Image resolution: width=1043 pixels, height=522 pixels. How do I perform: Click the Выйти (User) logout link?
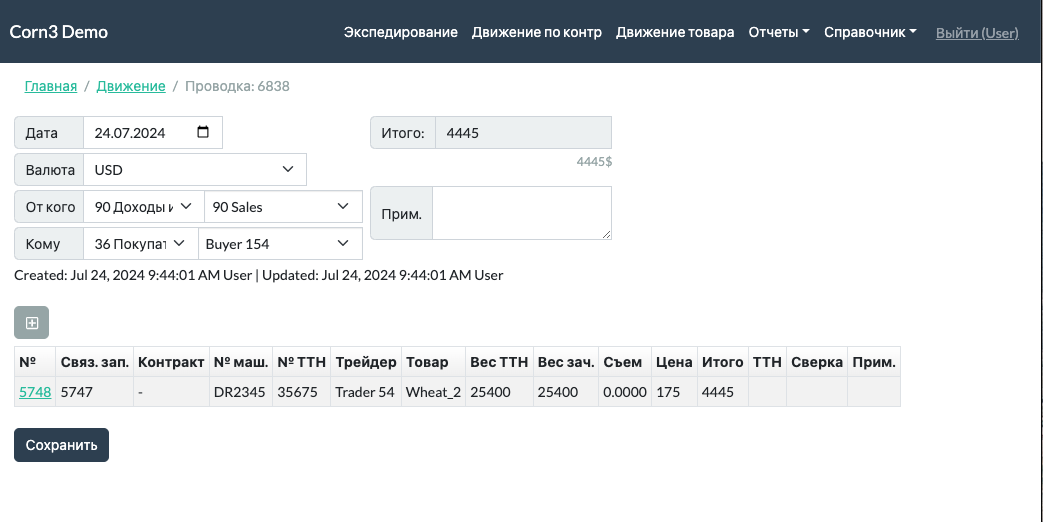pyautogui.click(x=976, y=33)
